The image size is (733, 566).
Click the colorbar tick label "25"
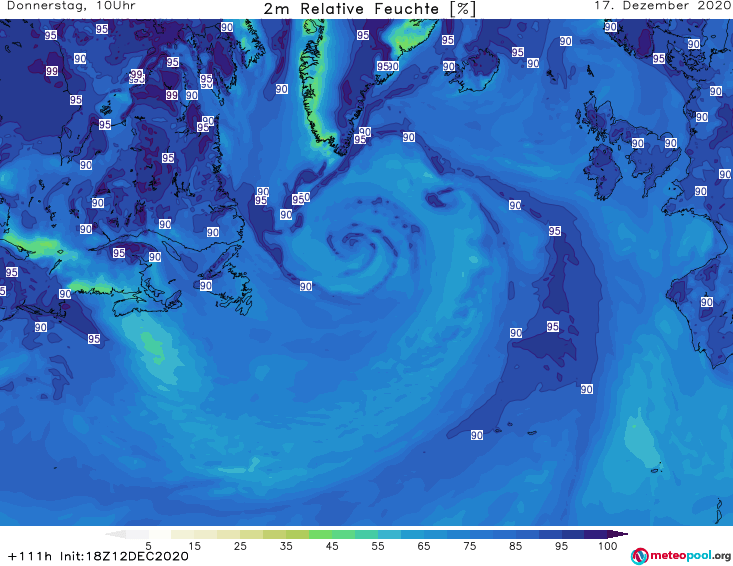[240, 546]
